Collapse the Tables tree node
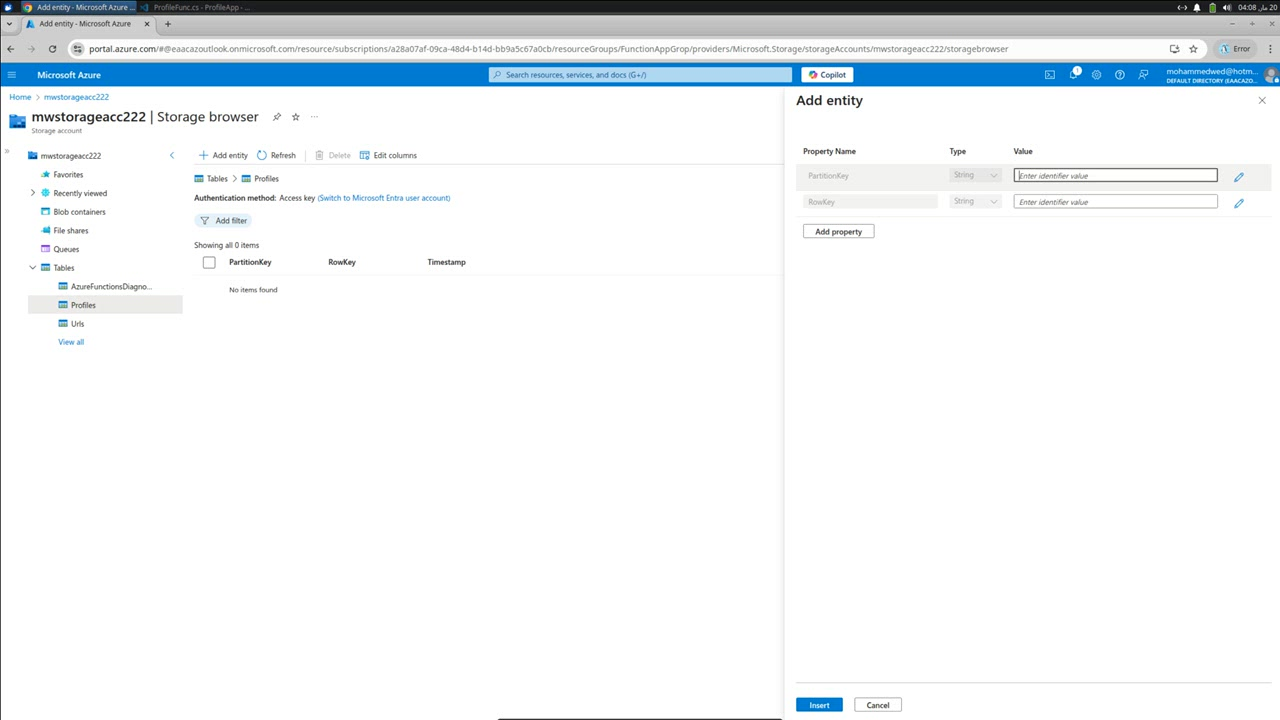This screenshot has width=1280, height=720. tap(33, 268)
